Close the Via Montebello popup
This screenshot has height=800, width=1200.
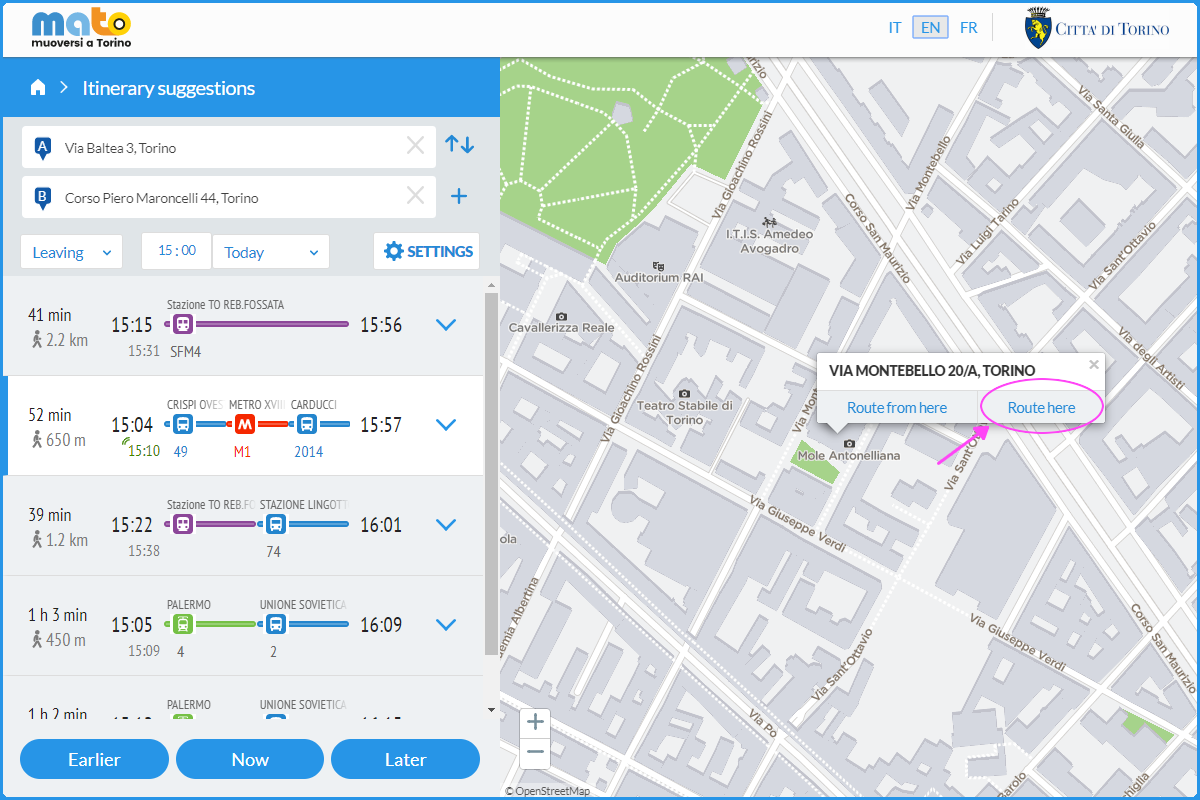click(1093, 365)
